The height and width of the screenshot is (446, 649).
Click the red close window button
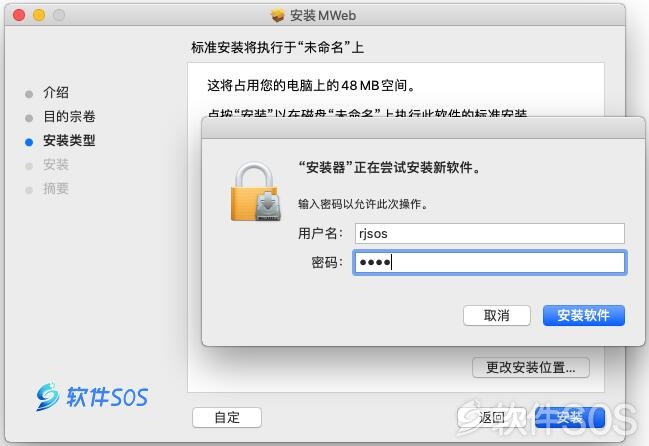pyautogui.click(x=19, y=15)
